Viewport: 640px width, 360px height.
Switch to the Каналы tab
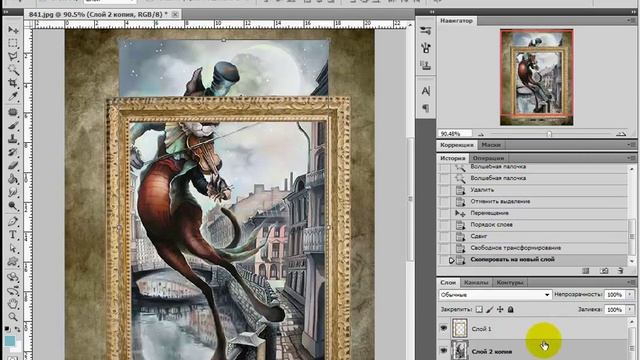coord(476,282)
